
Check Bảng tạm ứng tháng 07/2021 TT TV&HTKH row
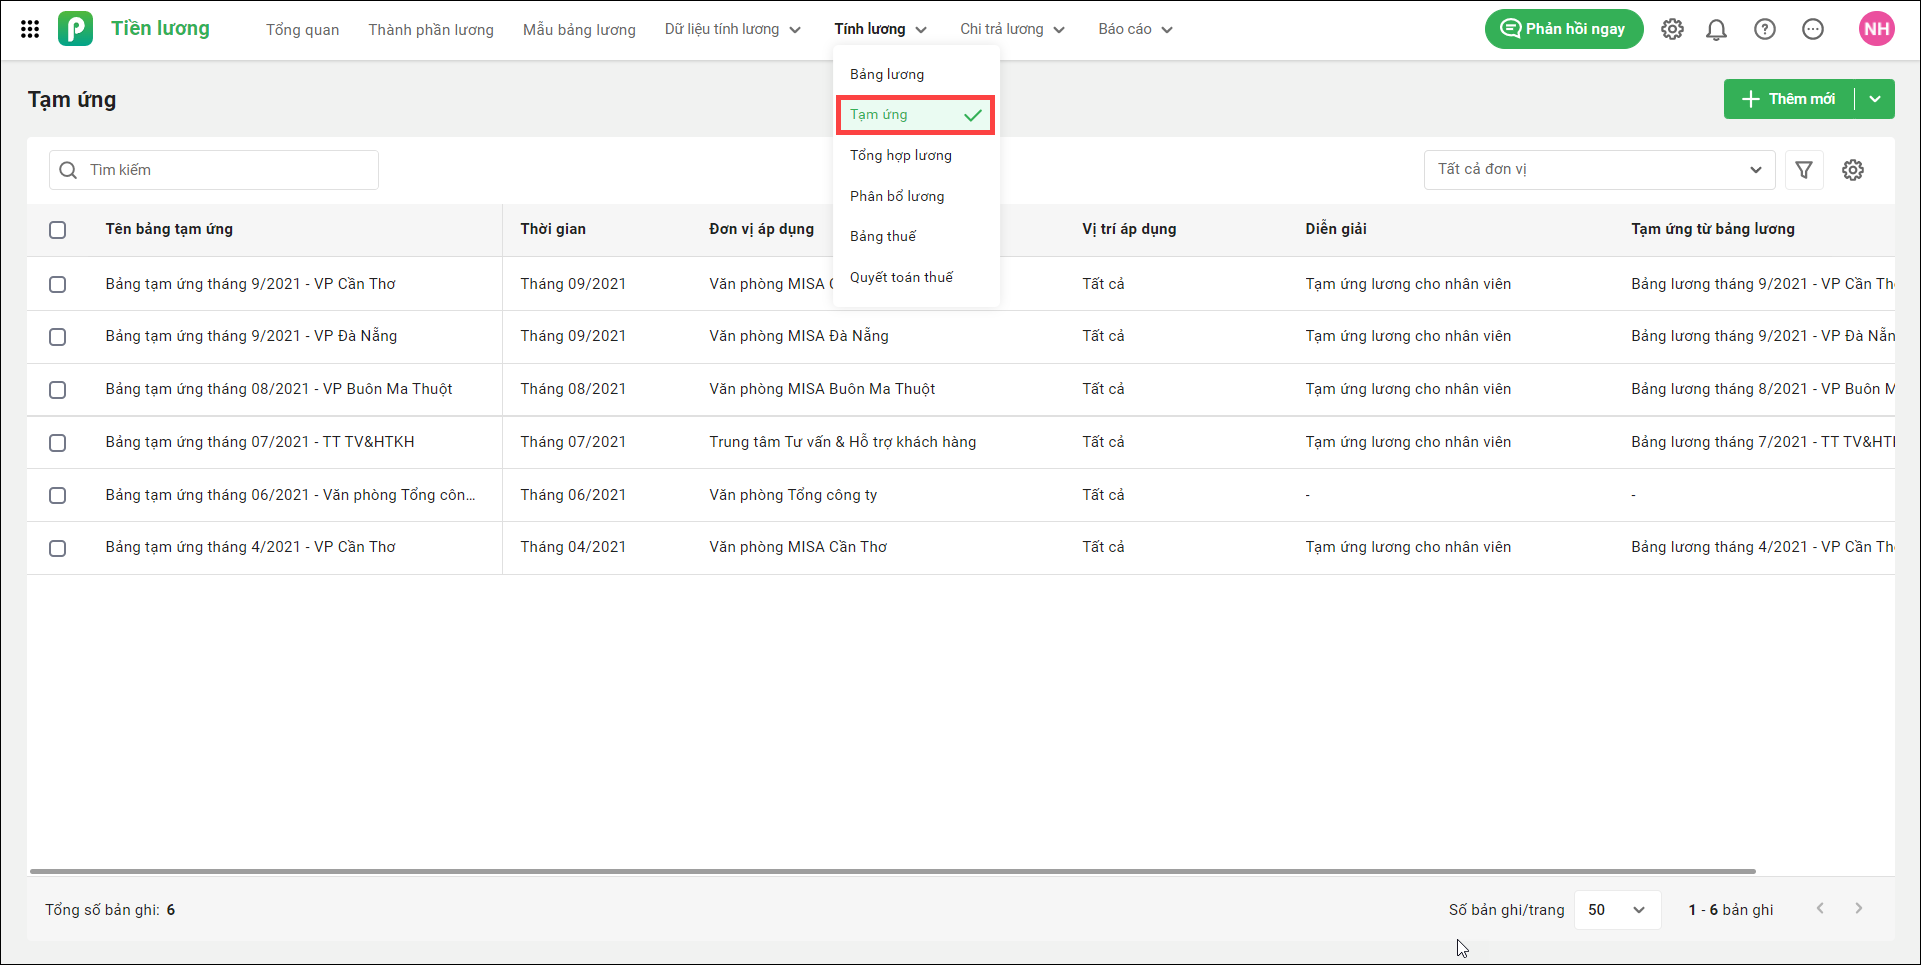coord(58,443)
